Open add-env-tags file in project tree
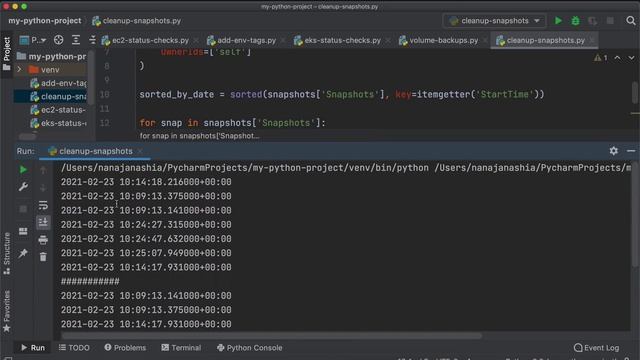 58,83
